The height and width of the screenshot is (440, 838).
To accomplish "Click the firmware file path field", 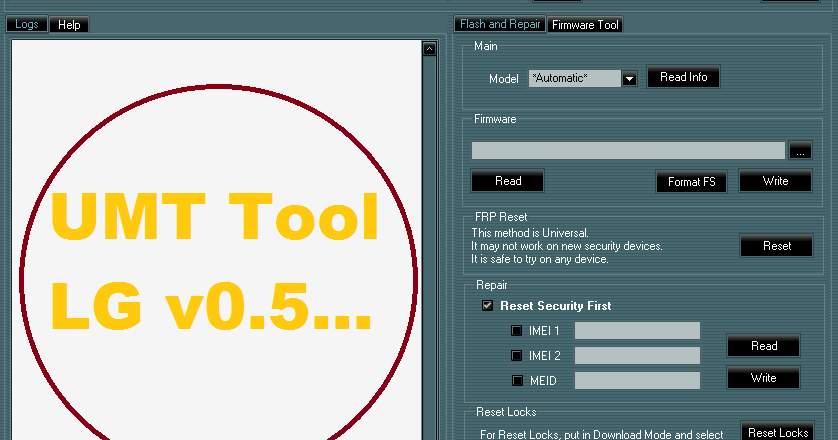I will [x=628, y=151].
